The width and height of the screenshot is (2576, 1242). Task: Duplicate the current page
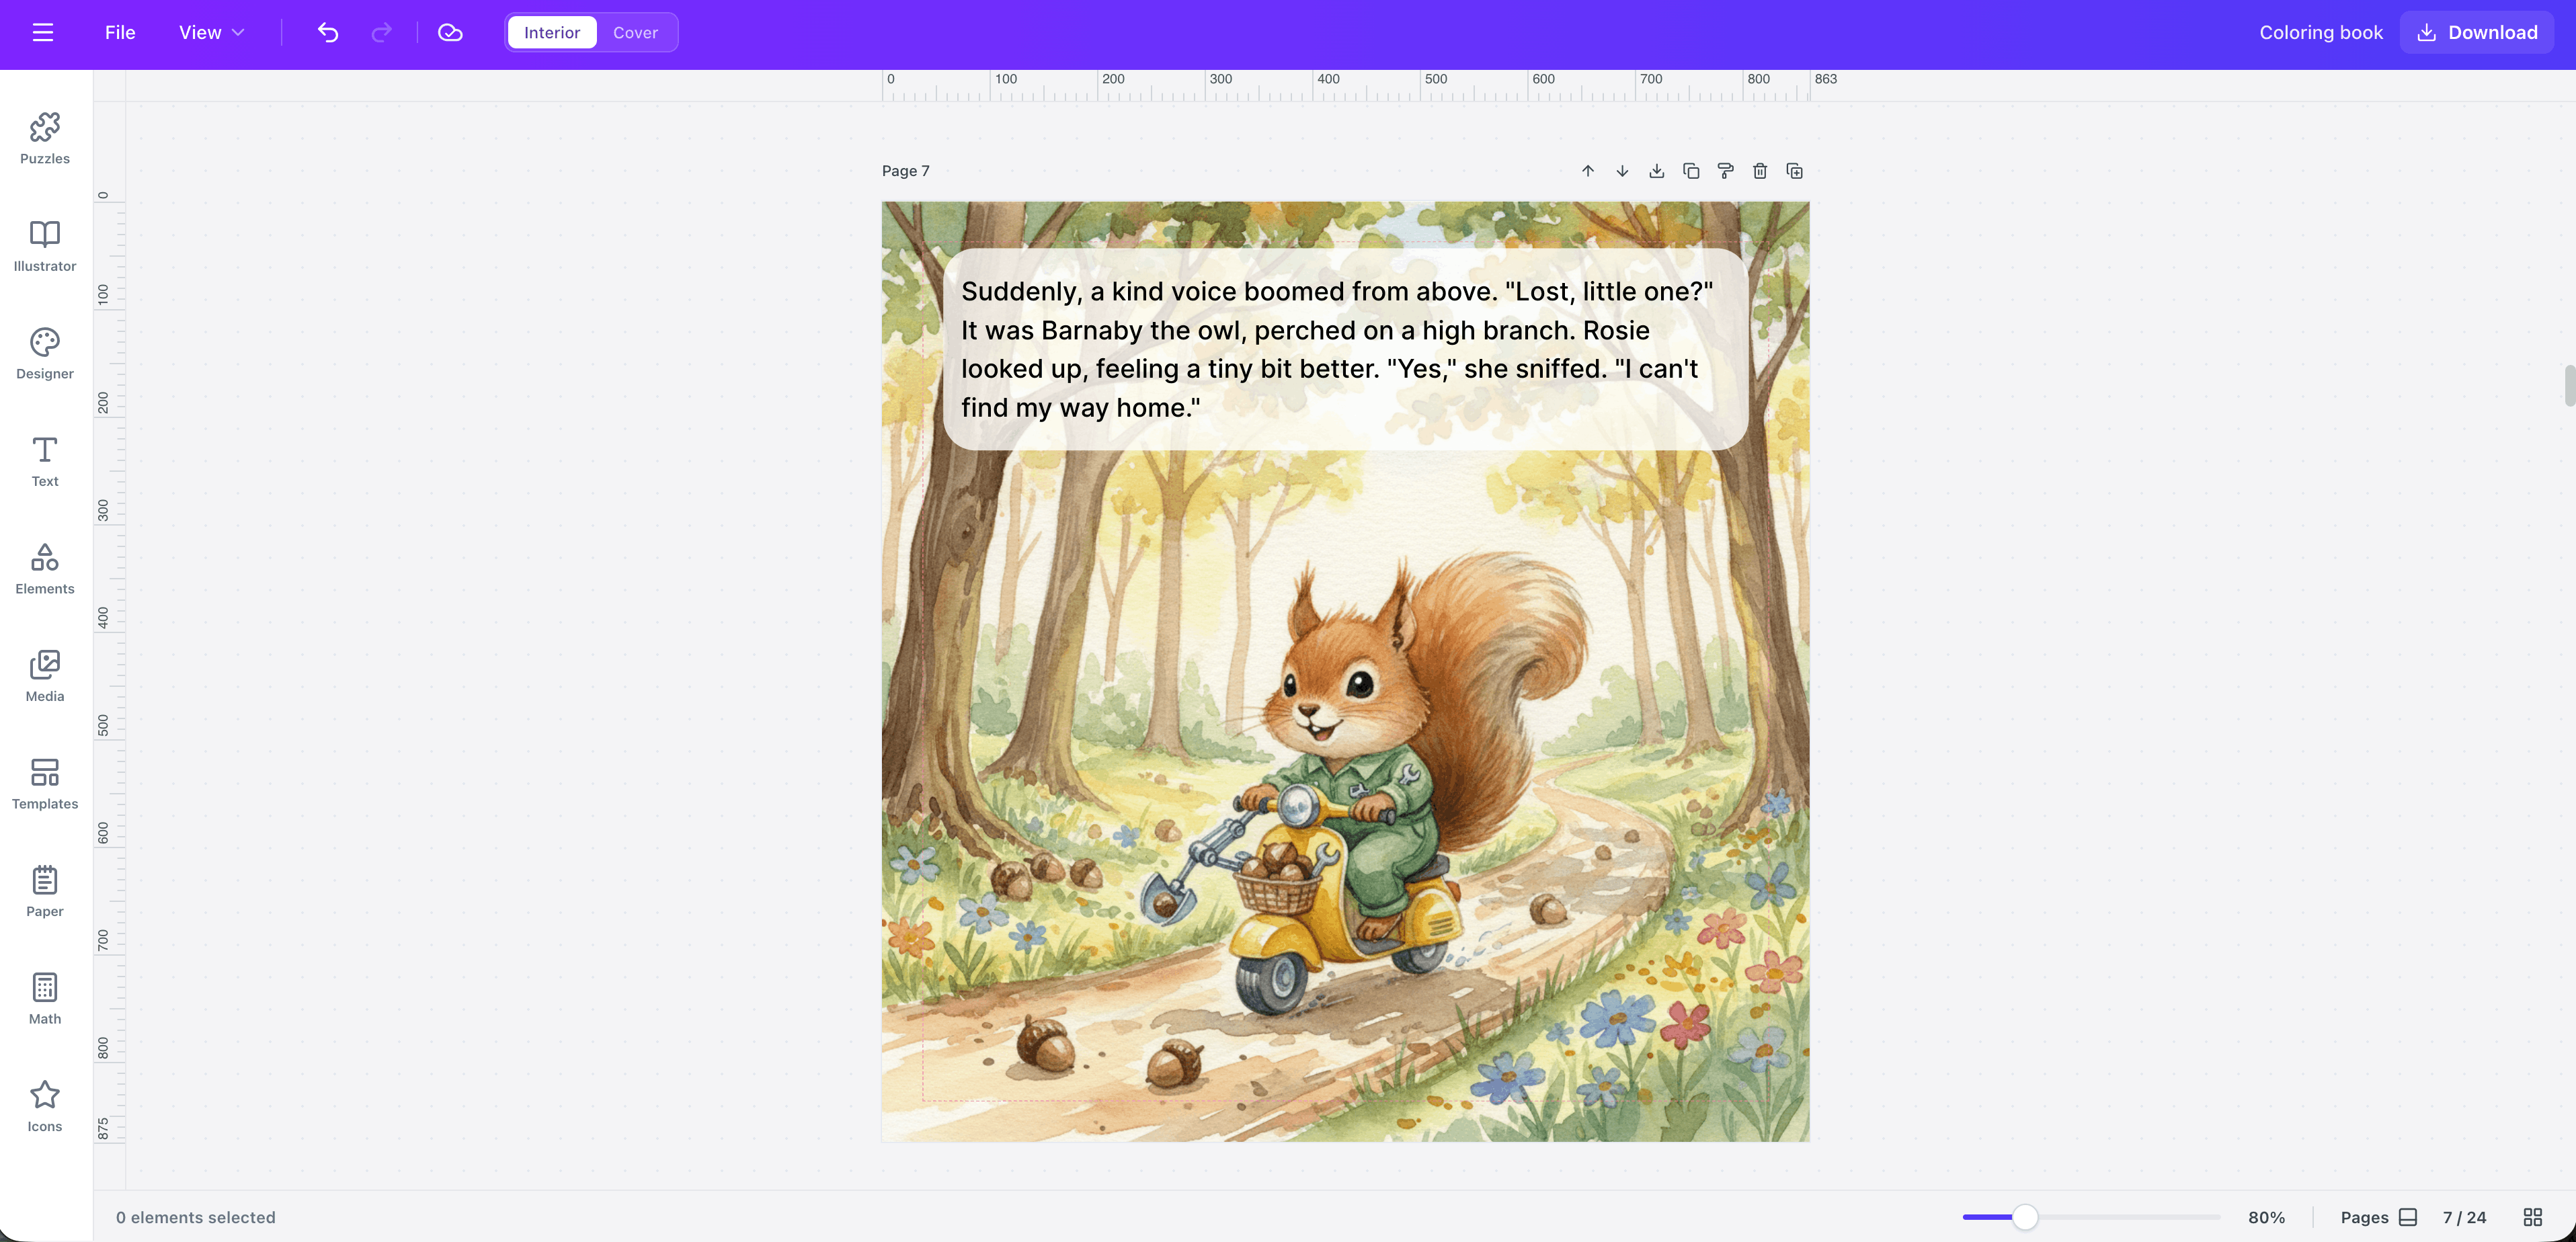(x=1691, y=170)
